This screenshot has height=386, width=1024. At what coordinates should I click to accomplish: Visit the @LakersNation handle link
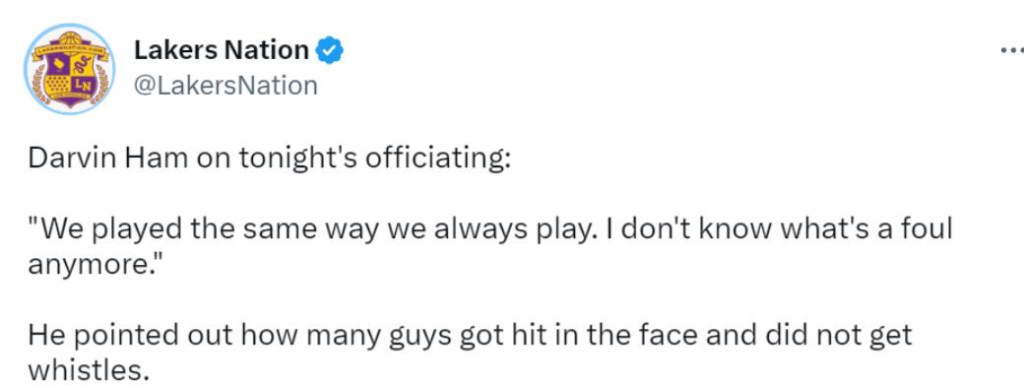225,86
